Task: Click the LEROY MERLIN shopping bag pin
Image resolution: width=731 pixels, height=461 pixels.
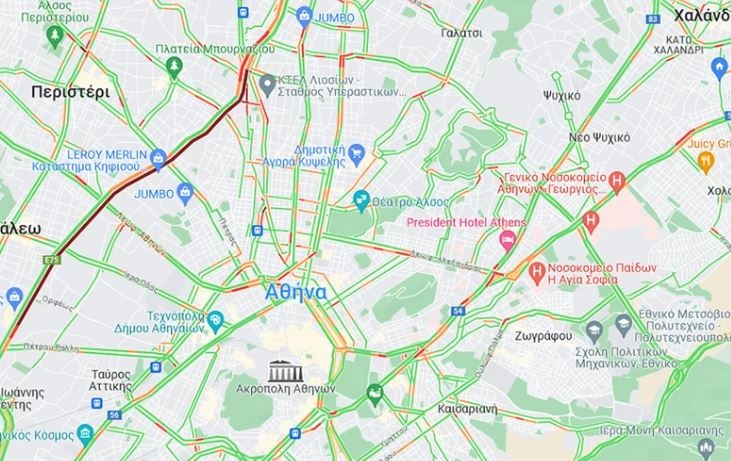Action: point(158,160)
